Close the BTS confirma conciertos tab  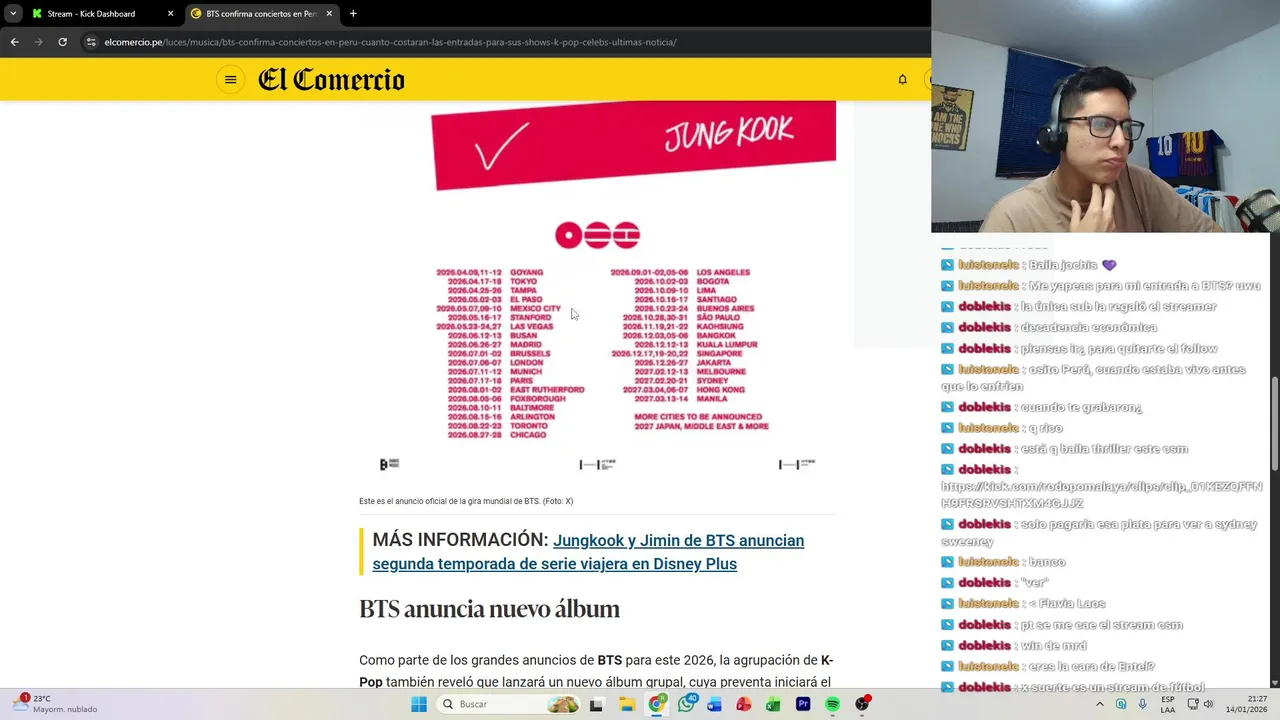329,14
